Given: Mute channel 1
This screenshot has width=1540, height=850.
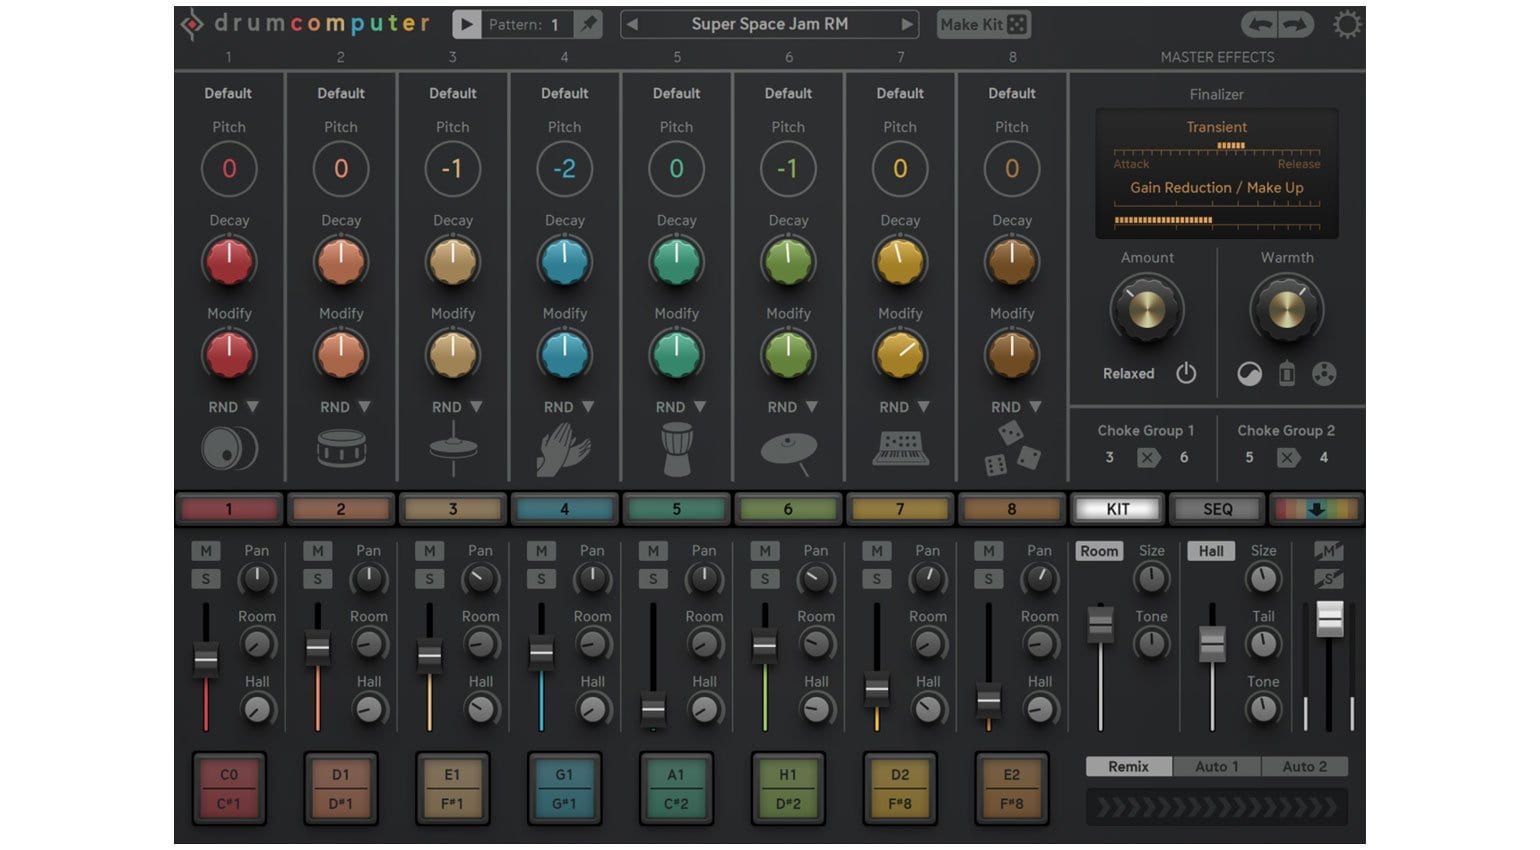Looking at the screenshot, I should (206, 551).
